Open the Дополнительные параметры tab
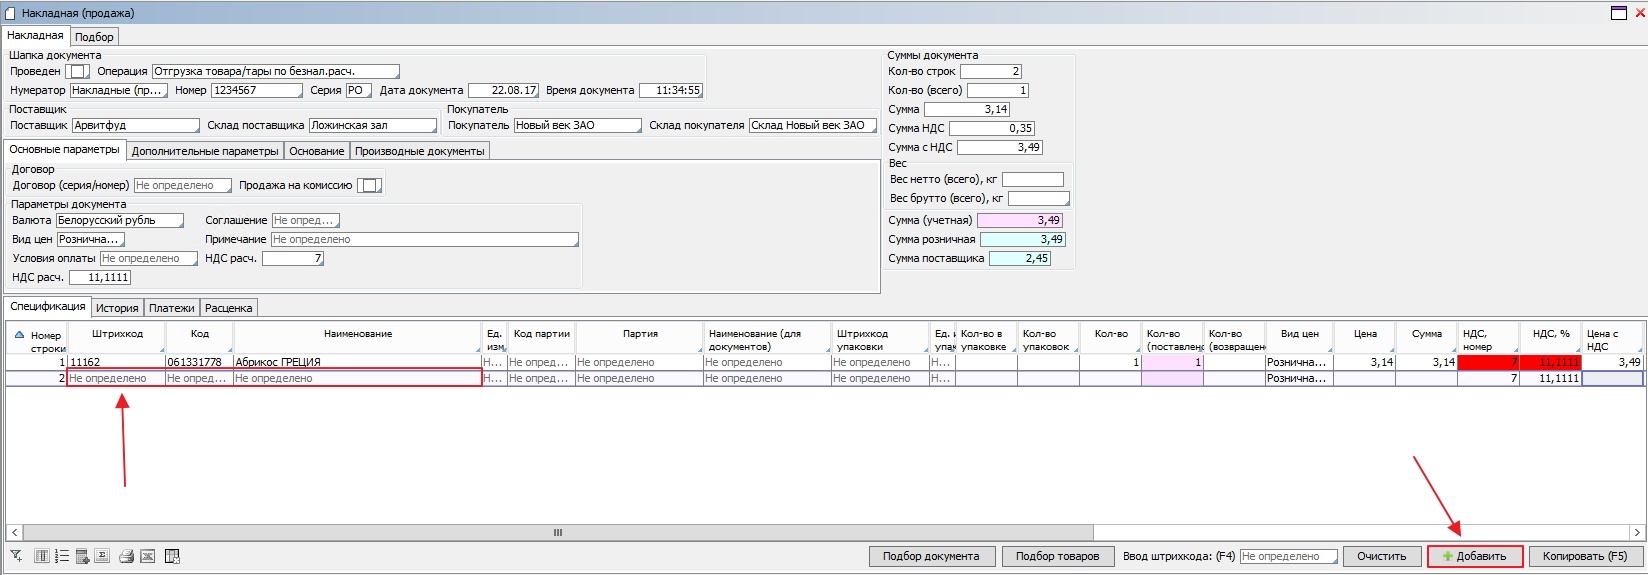1648x575 pixels. point(205,151)
